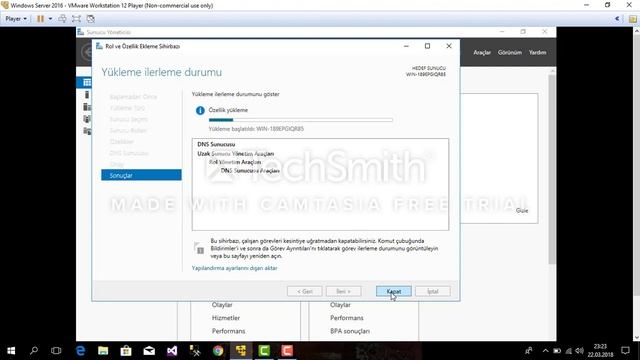Click the İleri button in the wizard
The image size is (640, 360).
pos(343,291)
